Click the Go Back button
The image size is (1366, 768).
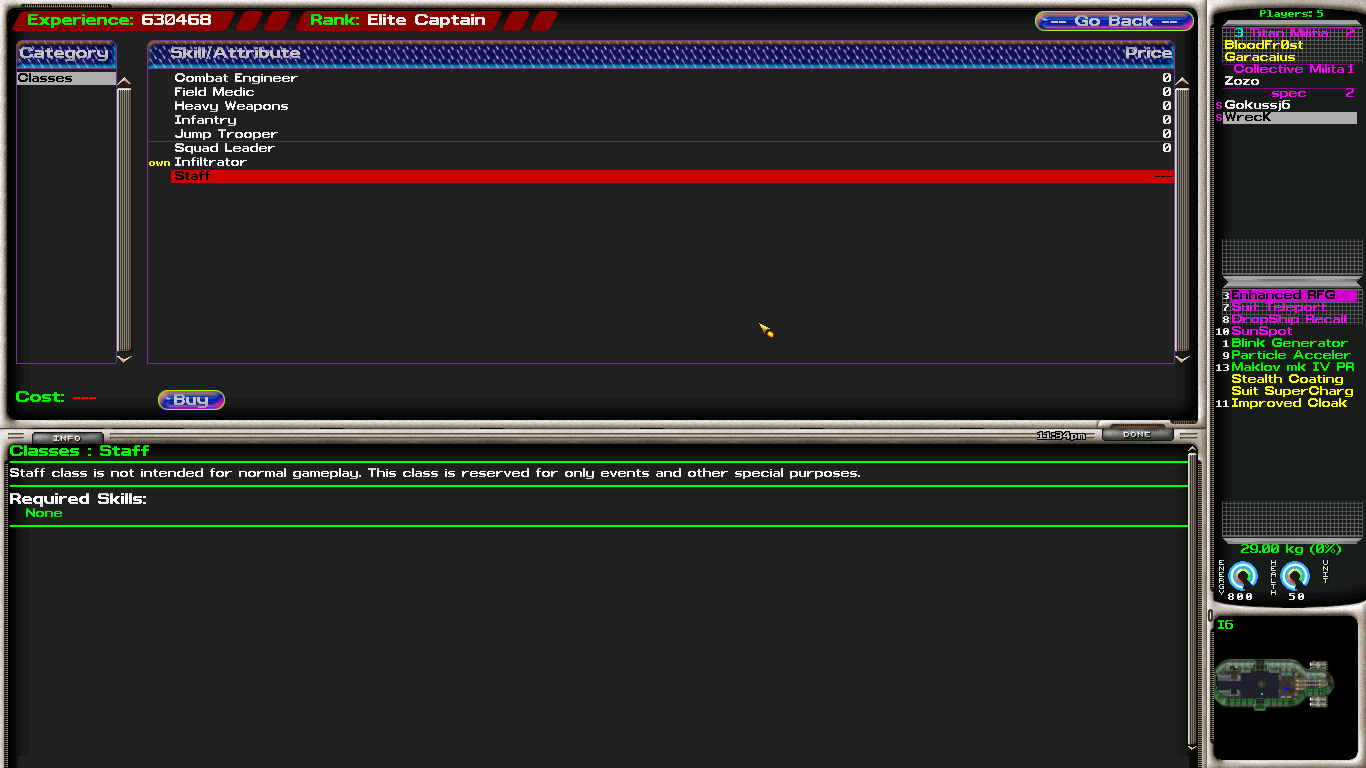[1114, 21]
